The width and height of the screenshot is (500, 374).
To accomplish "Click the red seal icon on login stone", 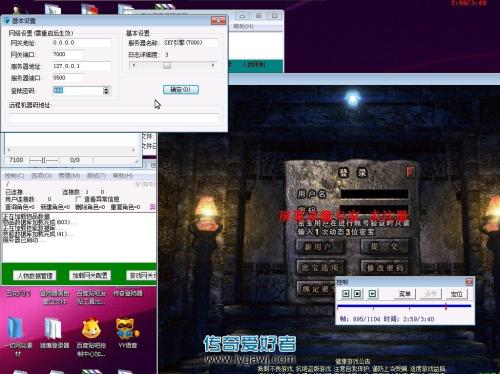I will [x=410, y=171].
